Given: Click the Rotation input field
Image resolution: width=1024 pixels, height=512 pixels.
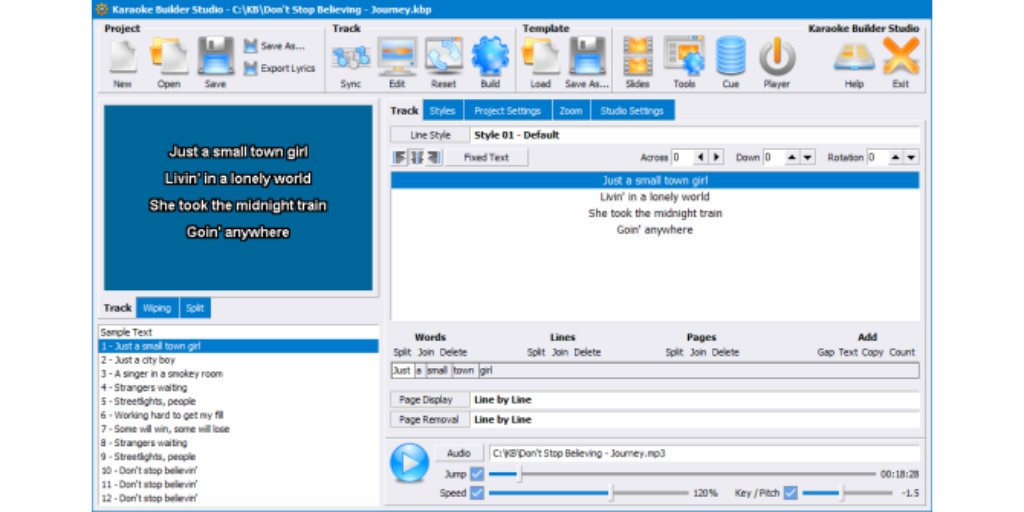Looking at the screenshot, I should (877, 157).
